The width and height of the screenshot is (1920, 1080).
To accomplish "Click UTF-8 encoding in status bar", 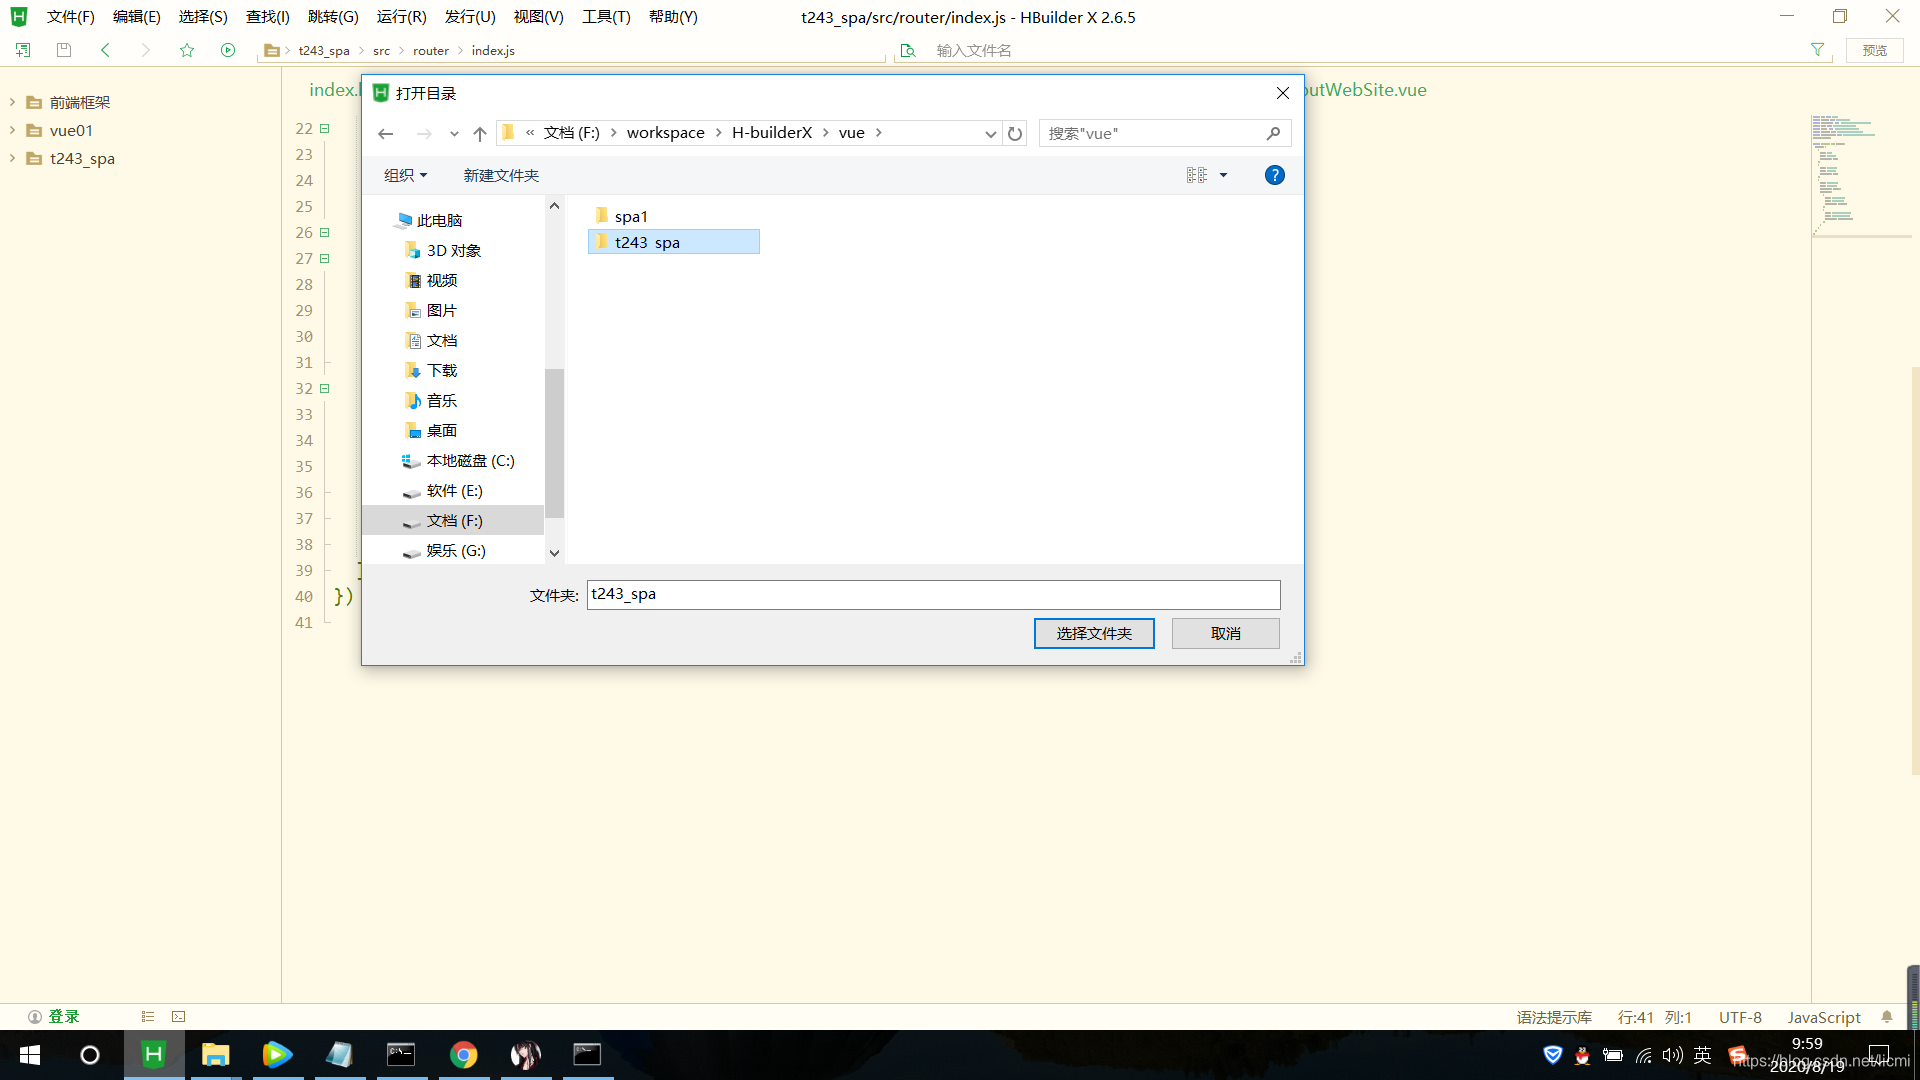I will [1740, 1017].
